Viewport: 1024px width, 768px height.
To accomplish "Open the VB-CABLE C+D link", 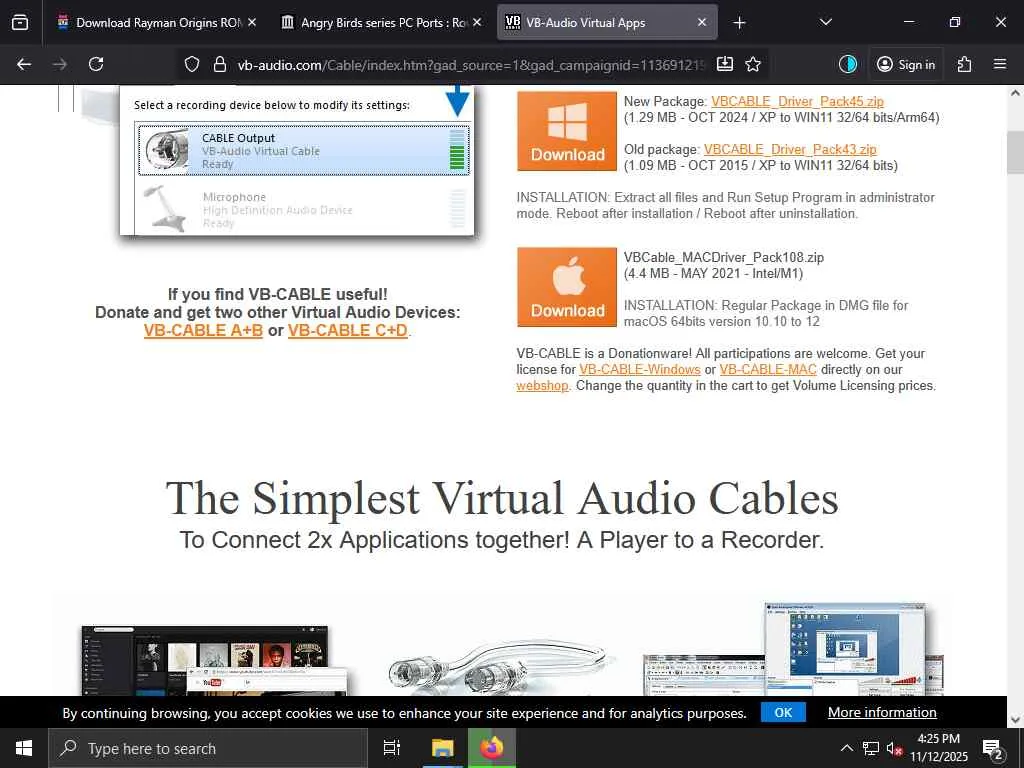I will click(x=347, y=330).
